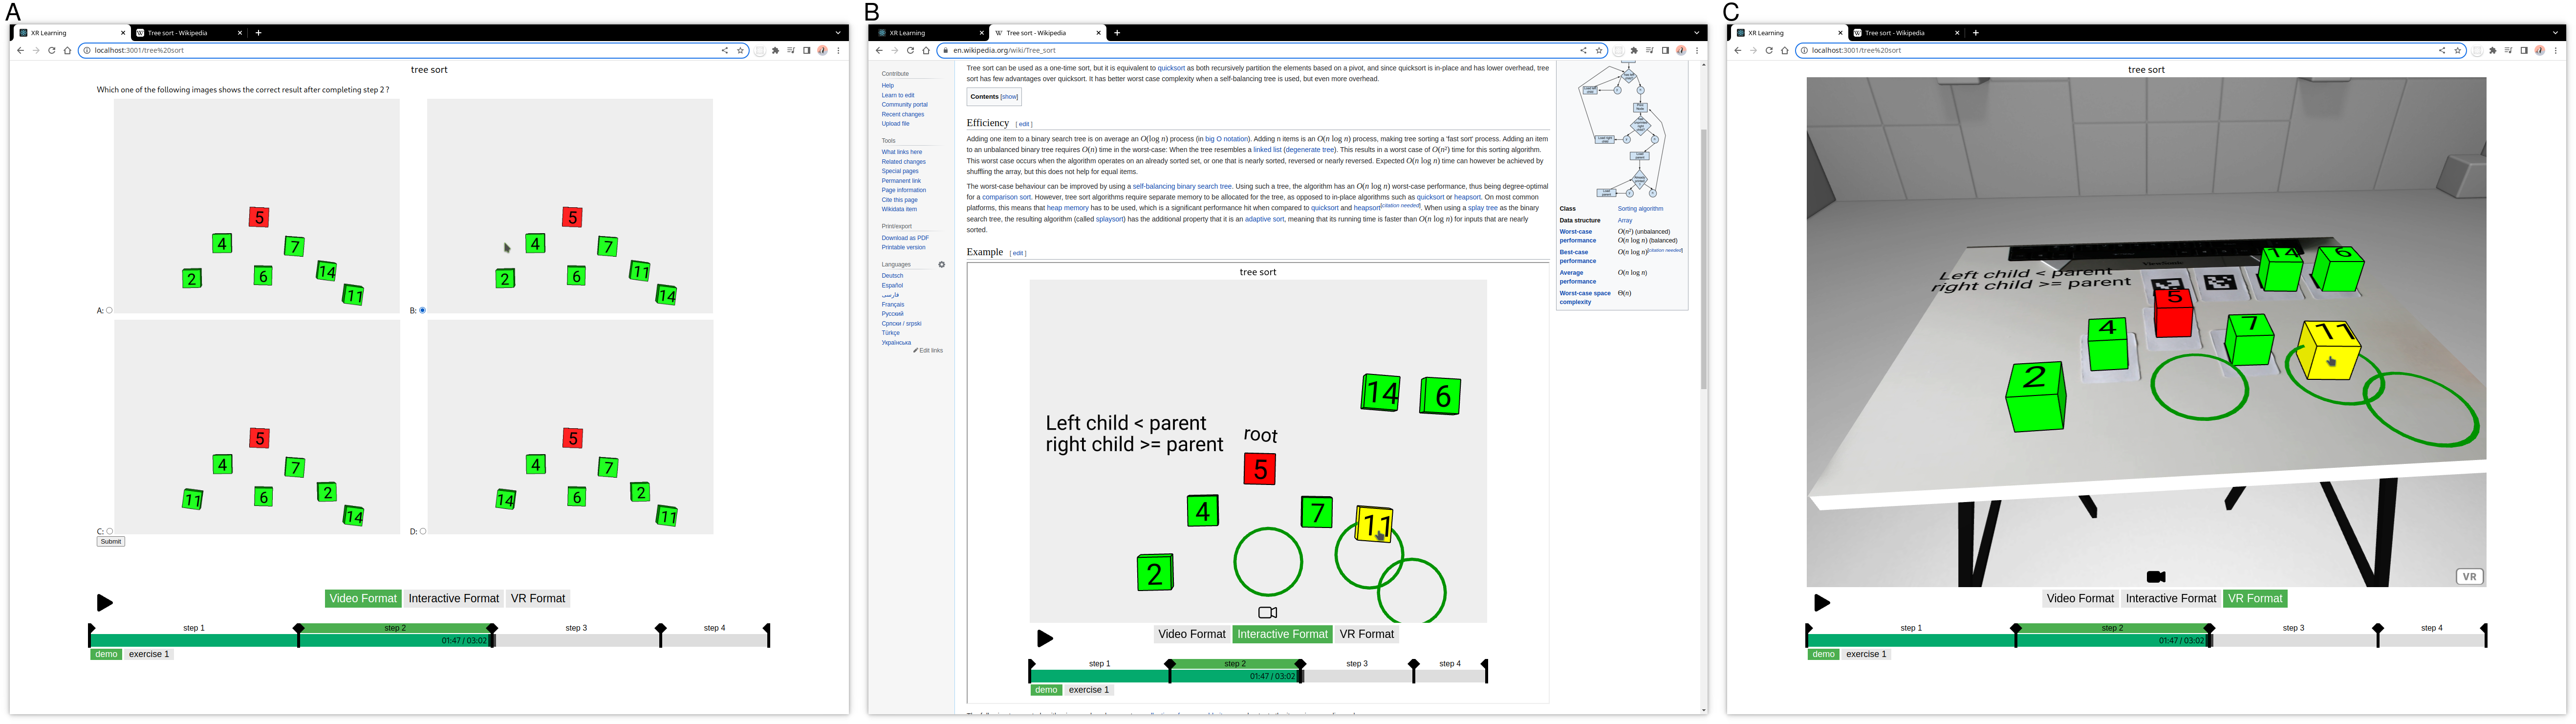Open the profile avatar in window B
This screenshot has height=724, width=2576.
pos(1680,50)
